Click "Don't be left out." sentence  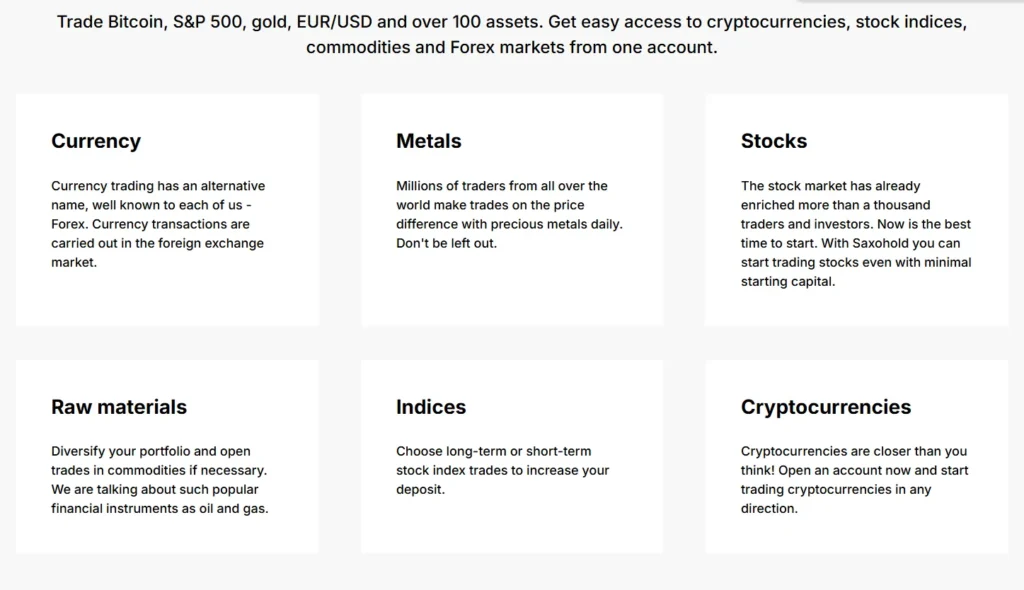446,243
